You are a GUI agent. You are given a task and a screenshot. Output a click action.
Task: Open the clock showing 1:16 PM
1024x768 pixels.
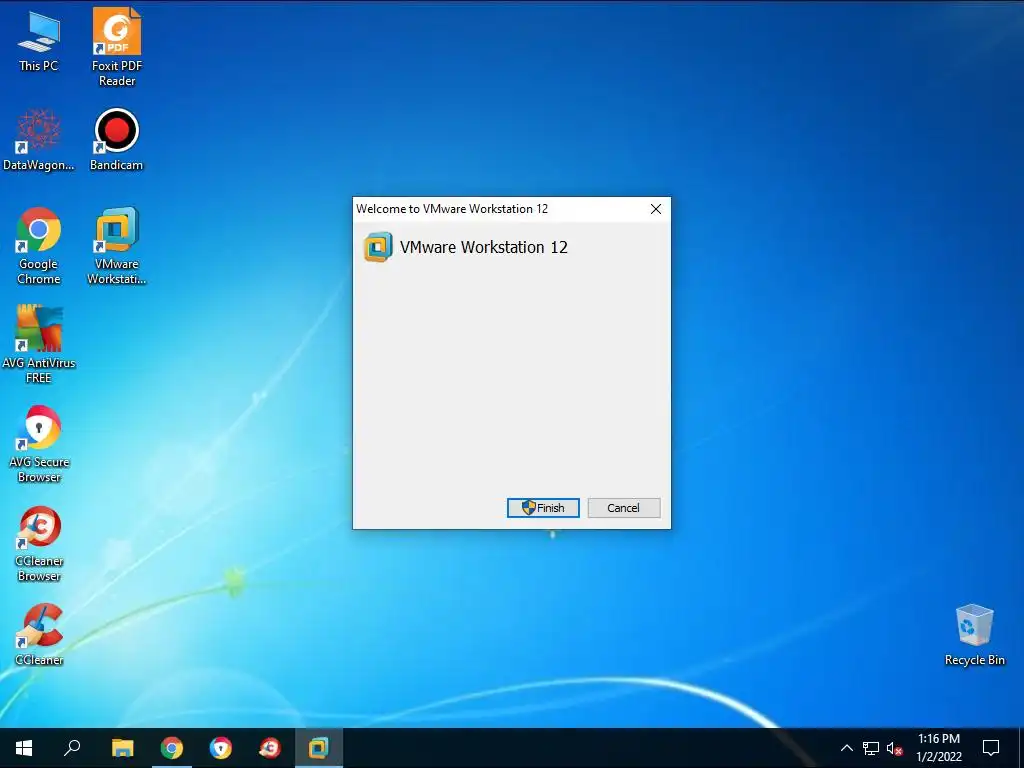point(939,748)
